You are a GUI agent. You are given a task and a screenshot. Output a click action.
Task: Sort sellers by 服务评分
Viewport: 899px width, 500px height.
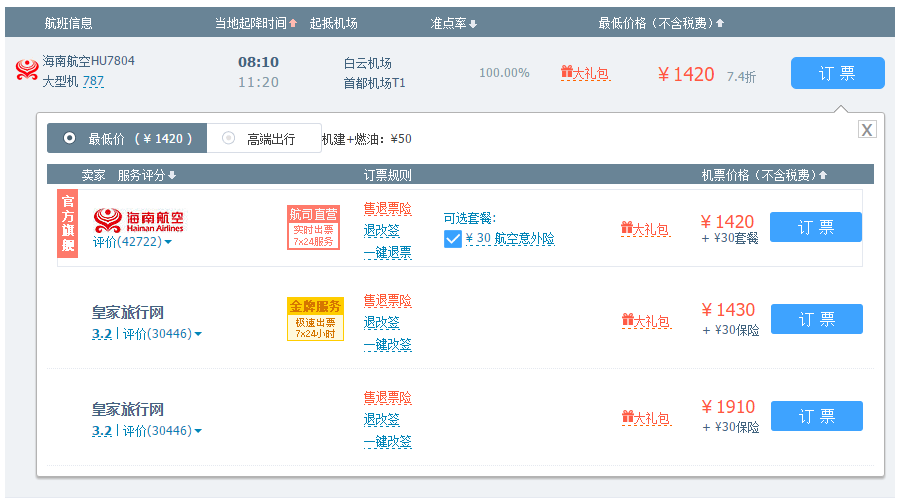coord(147,175)
